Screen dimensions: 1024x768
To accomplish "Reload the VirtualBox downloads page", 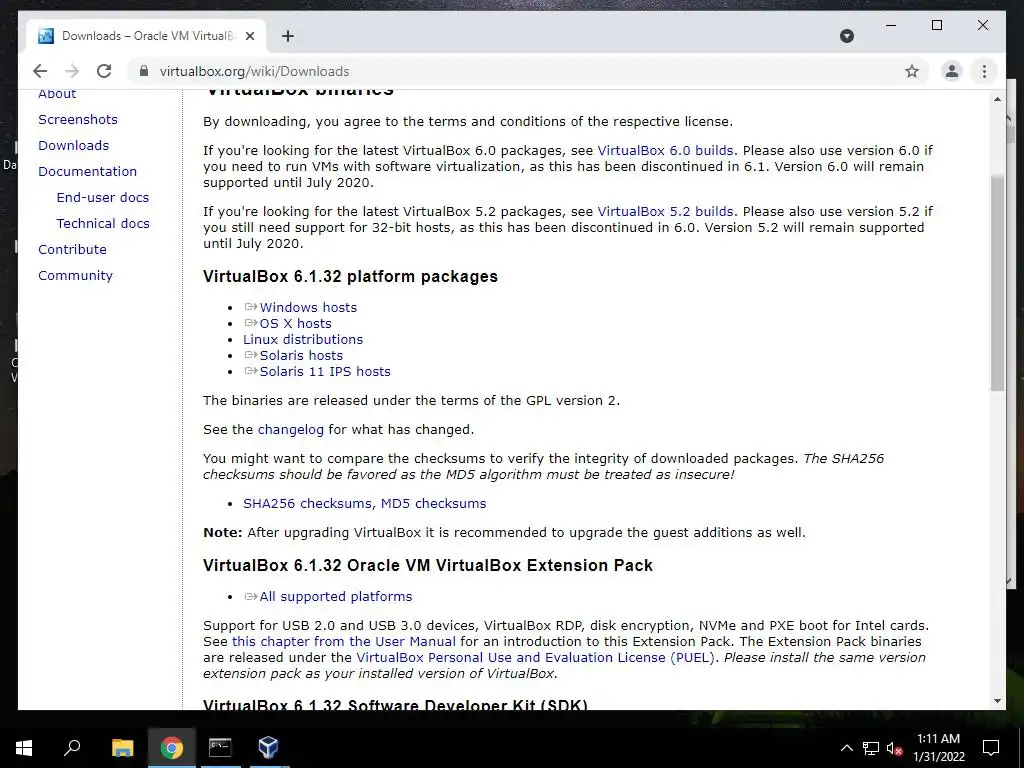I will click(x=104, y=71).
